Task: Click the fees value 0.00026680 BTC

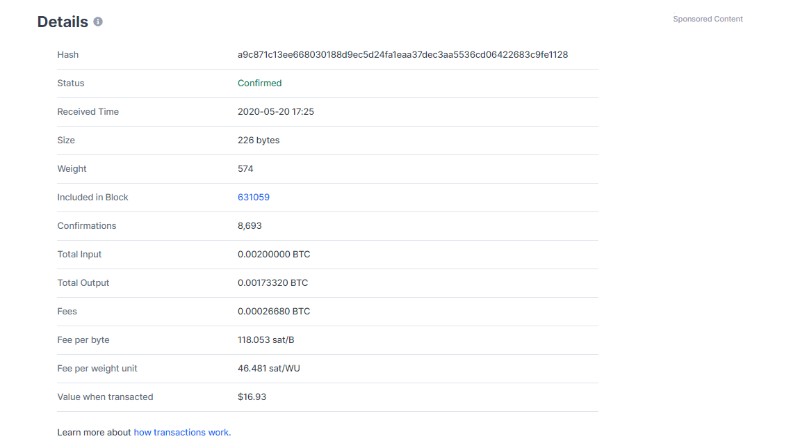Action: click(x=273, y=311)
